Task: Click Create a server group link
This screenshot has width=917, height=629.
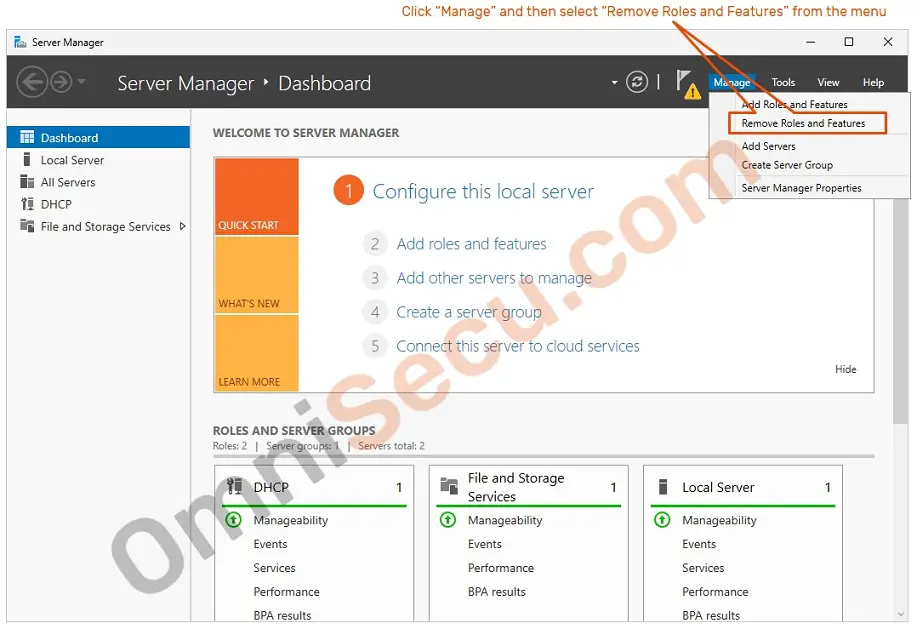Action: point(469,312)
